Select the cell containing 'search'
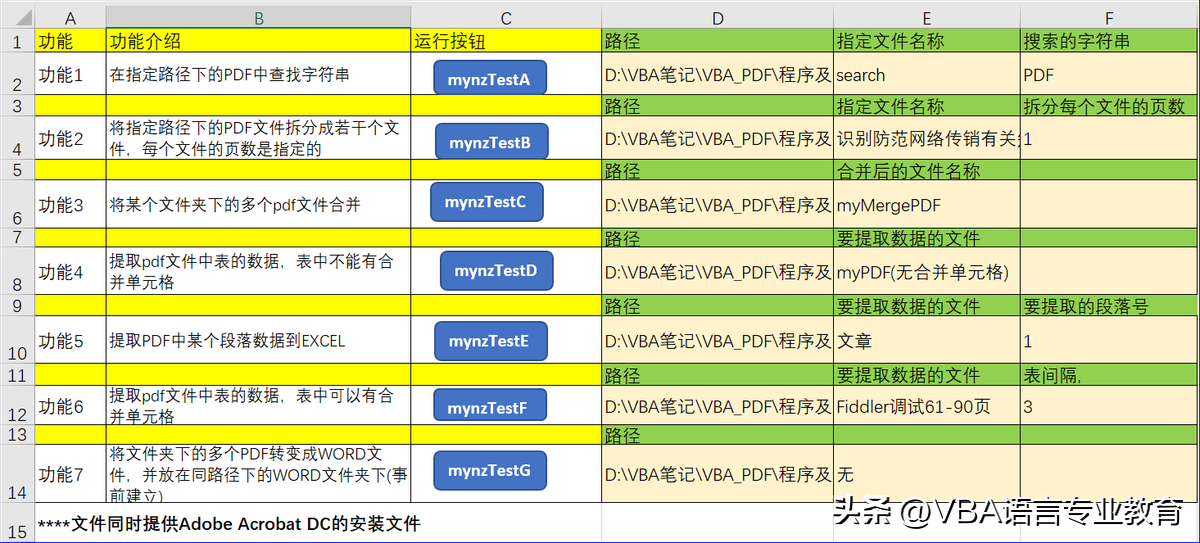Image resolution: width=1200 pixels, height=543 pixels. coord(927,74)
